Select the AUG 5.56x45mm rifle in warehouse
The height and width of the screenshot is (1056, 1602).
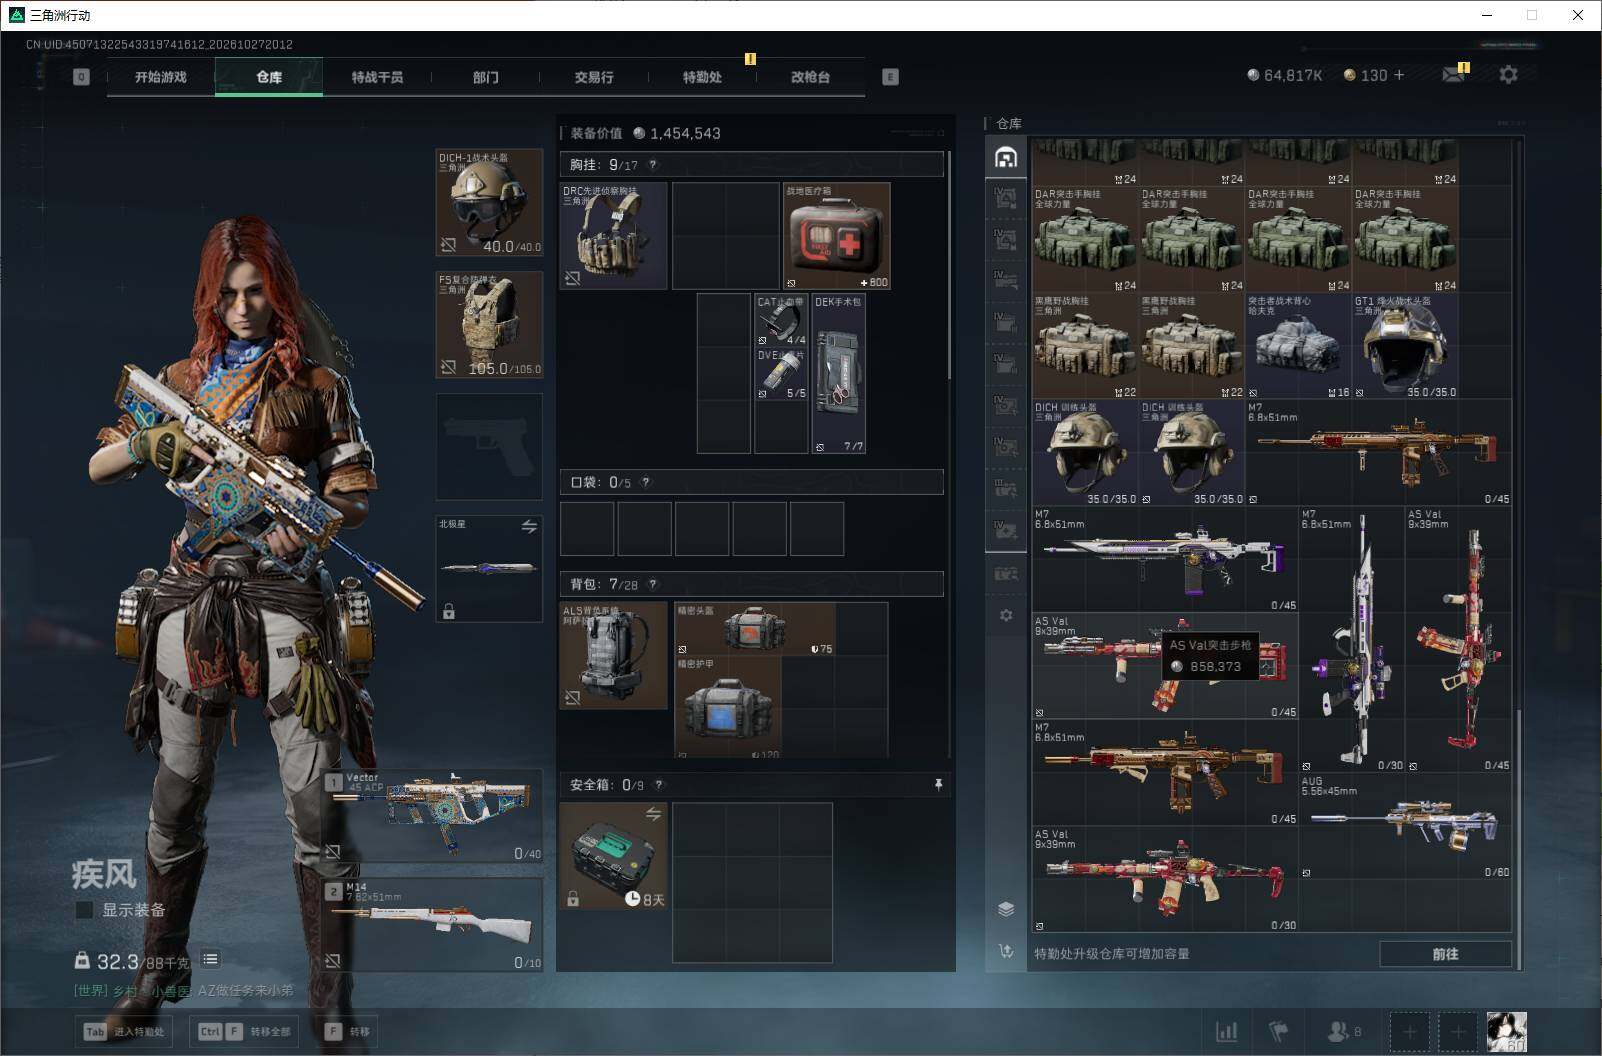click(1405, 826)
